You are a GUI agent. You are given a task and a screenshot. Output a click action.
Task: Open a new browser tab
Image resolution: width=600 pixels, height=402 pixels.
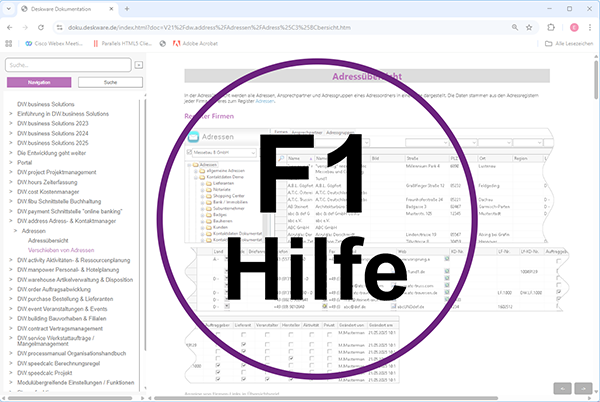pos(127,8)
